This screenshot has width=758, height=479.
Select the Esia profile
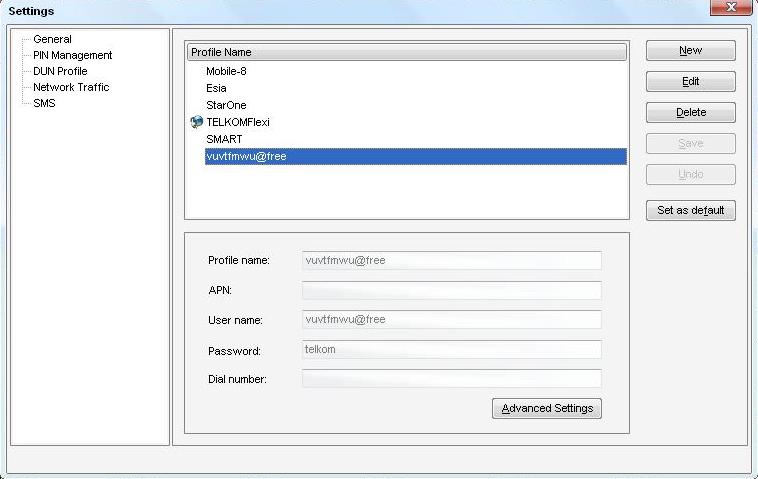coord(216,88)
